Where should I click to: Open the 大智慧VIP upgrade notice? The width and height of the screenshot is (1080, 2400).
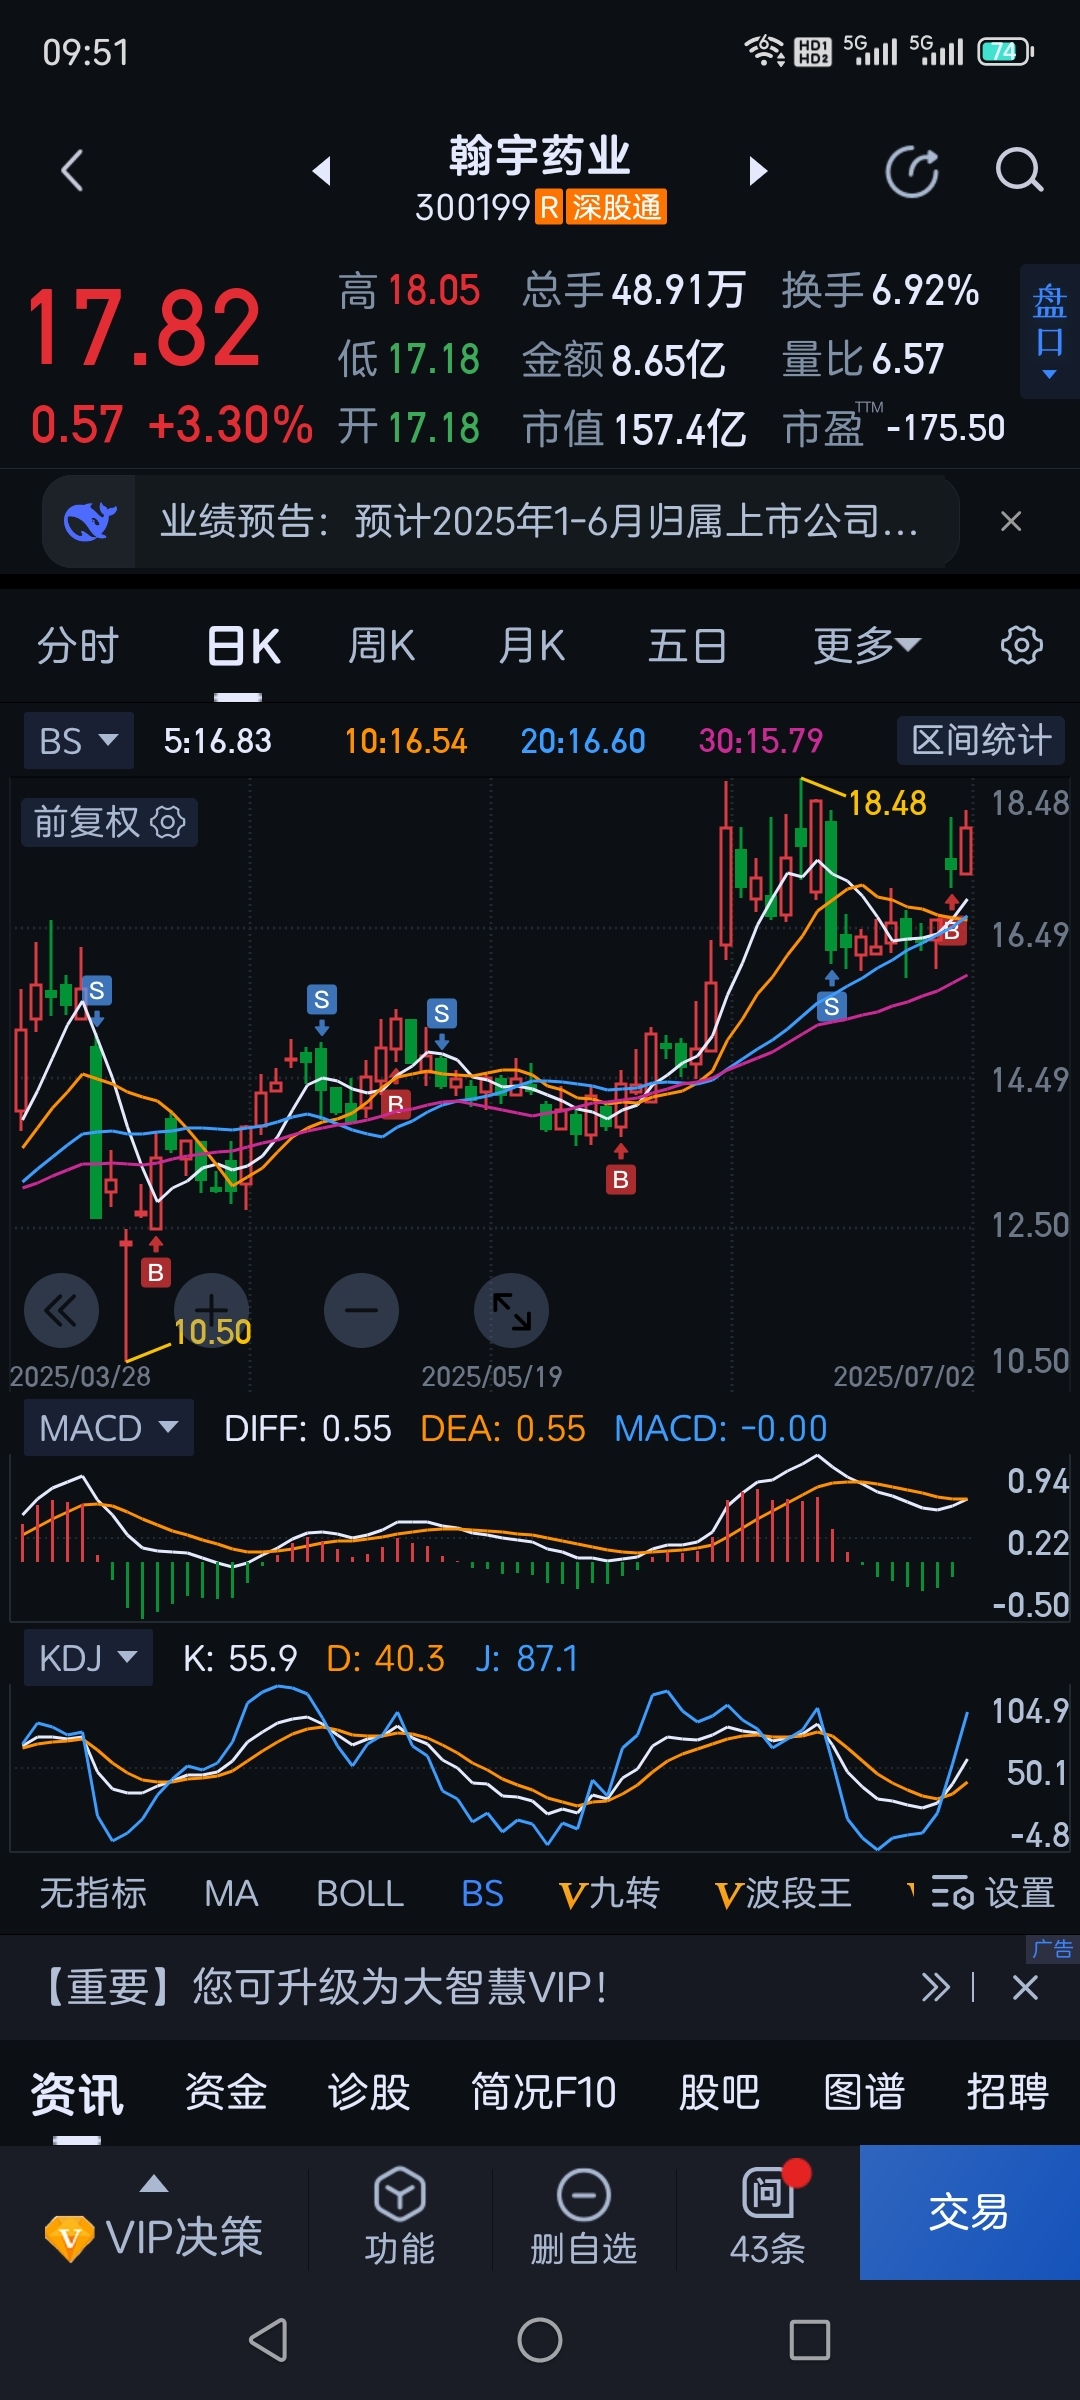click(322, 1987)
